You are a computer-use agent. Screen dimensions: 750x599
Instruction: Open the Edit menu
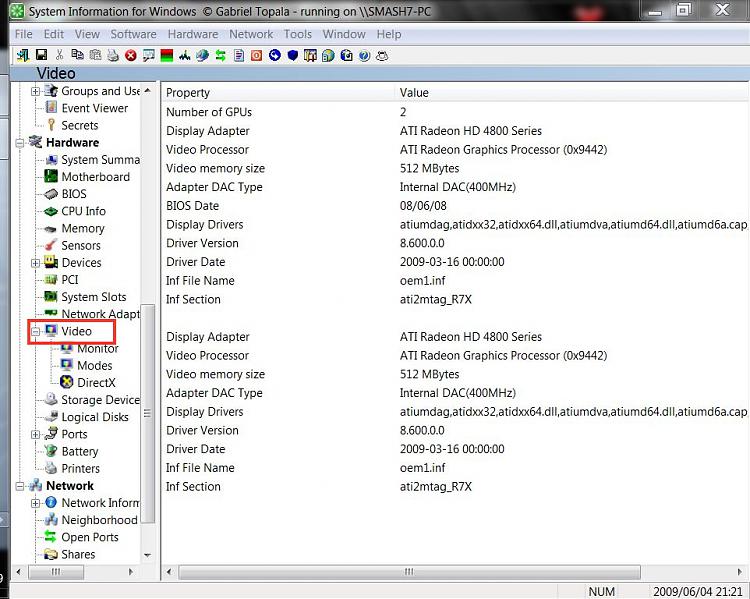coord(54,34)
